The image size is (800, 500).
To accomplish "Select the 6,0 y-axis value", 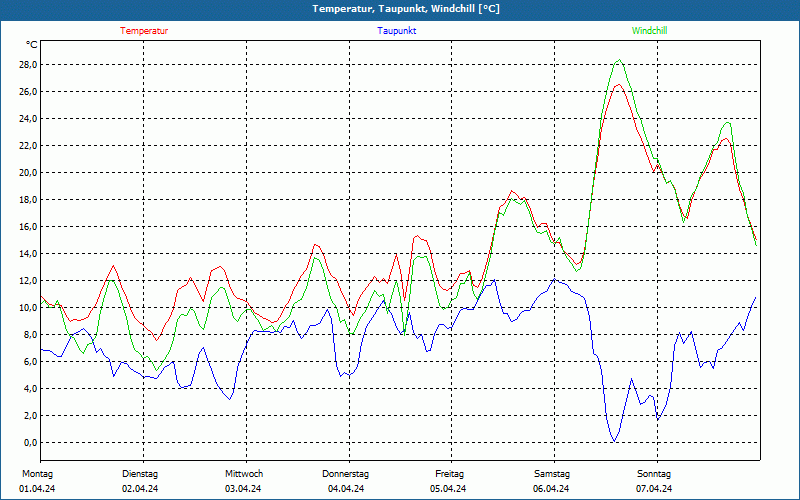I will pos(30,362).
